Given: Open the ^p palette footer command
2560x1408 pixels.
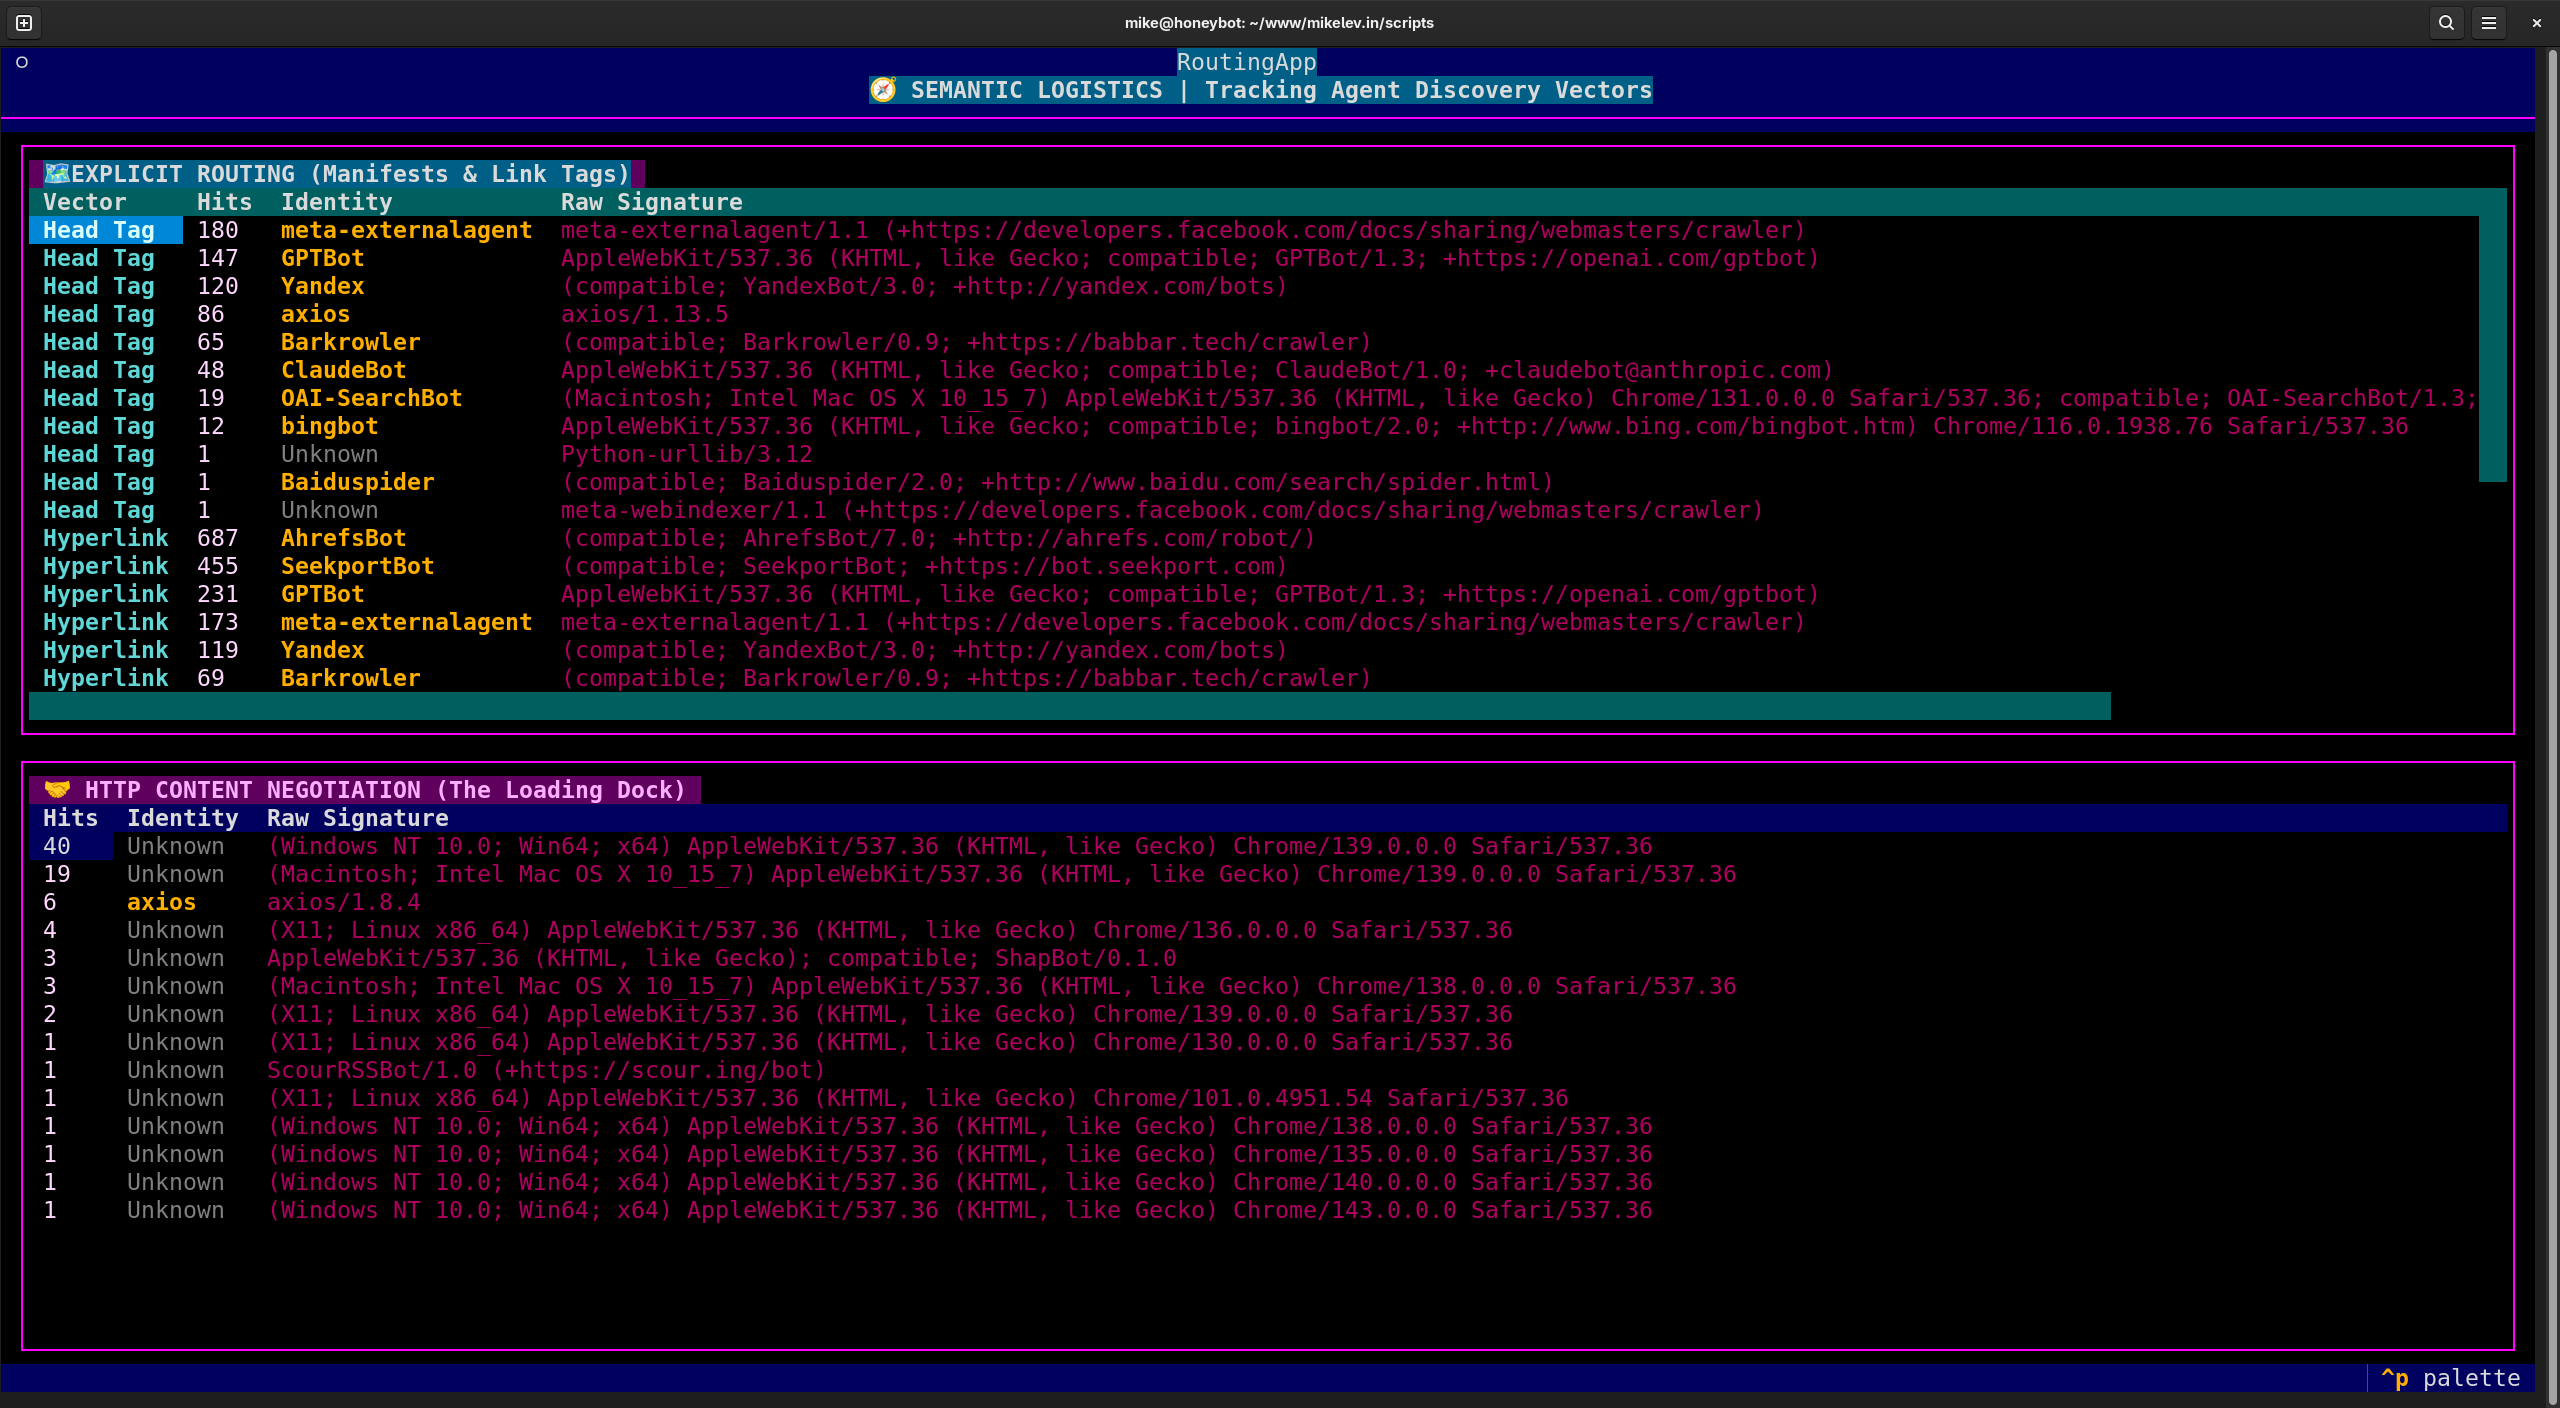Looking at the screenshot, I should (x=2451, y=1378).
